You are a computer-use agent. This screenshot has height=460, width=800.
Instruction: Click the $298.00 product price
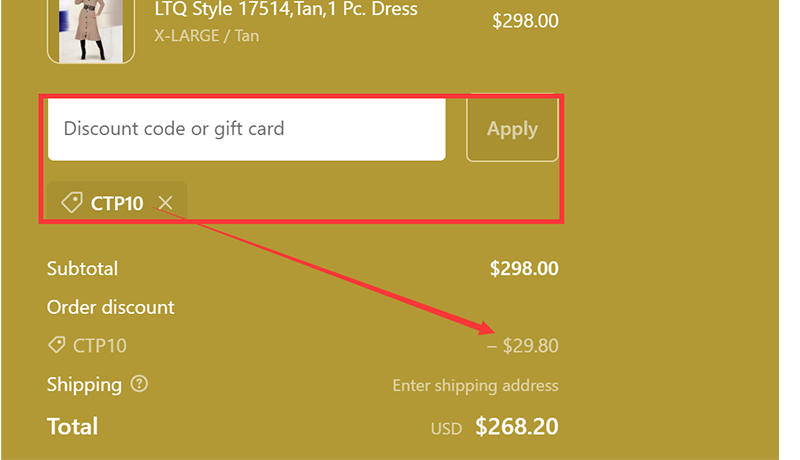525,21
